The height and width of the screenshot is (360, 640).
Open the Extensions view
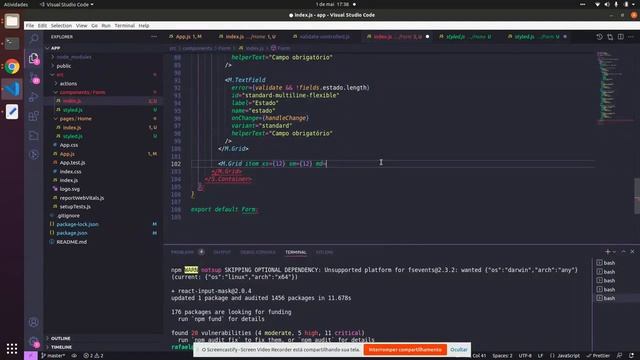click(34, 116)
